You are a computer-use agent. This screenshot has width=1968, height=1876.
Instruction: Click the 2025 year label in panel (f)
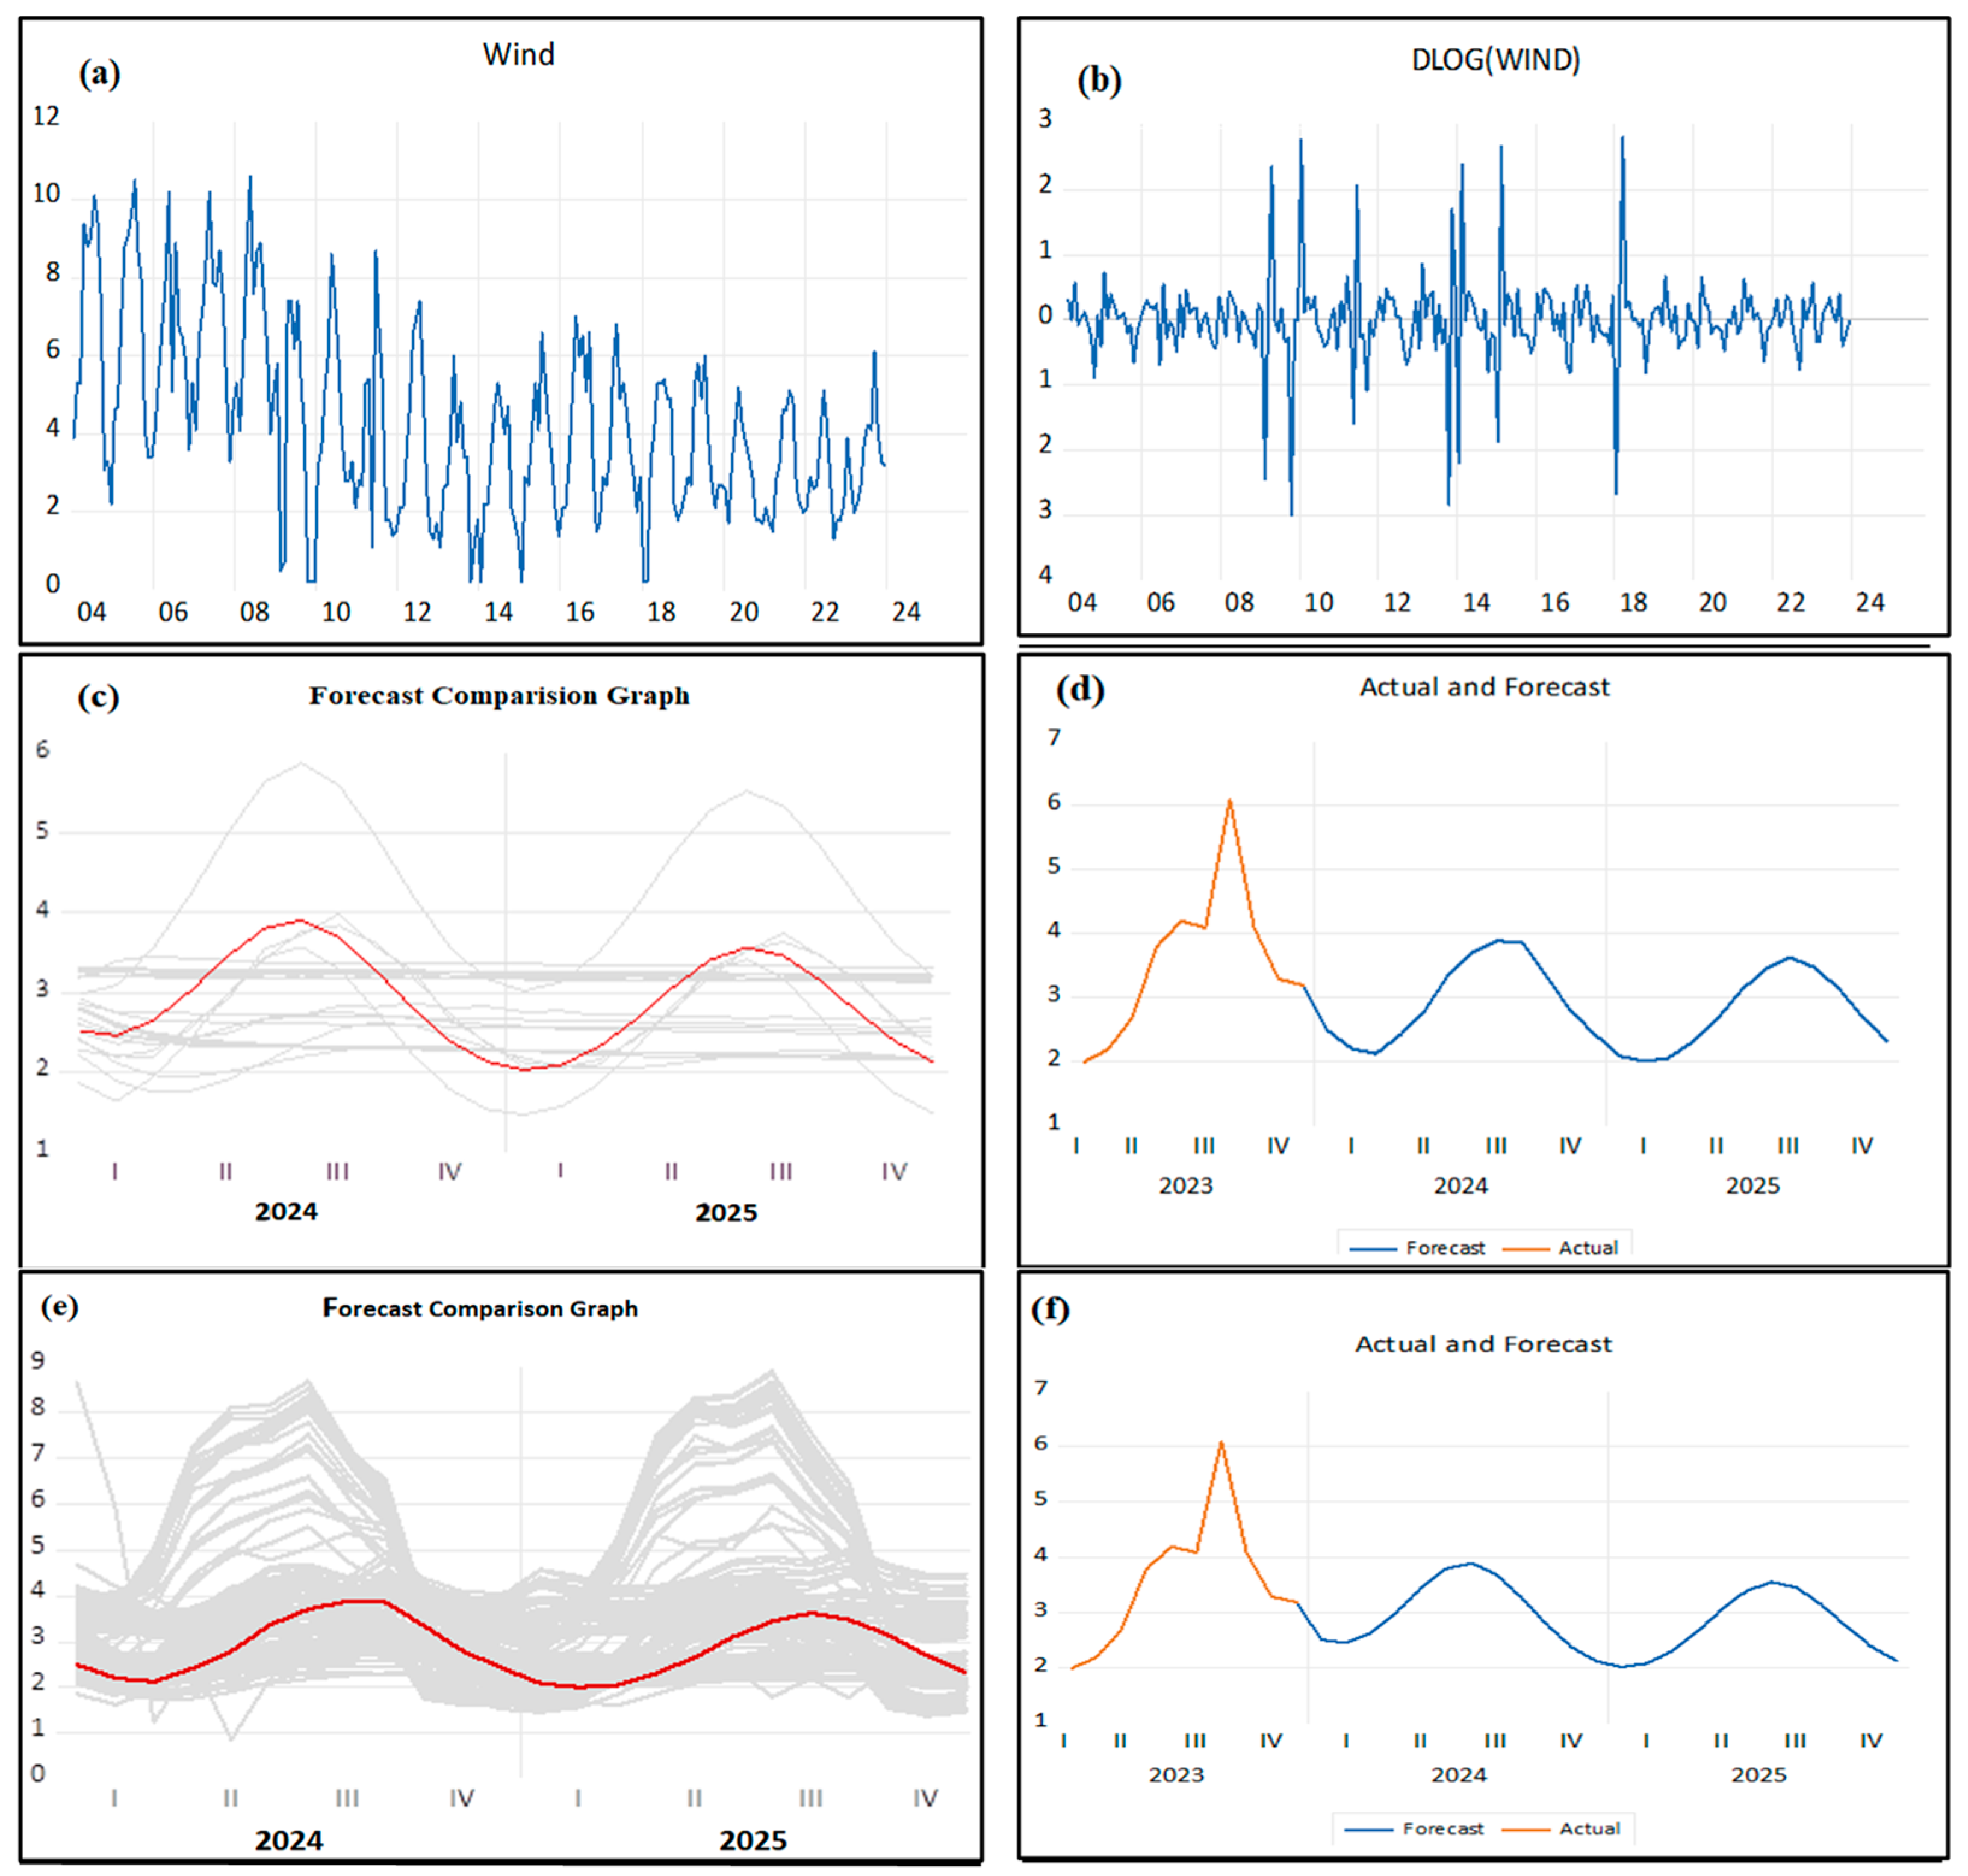(1758, 1775)
